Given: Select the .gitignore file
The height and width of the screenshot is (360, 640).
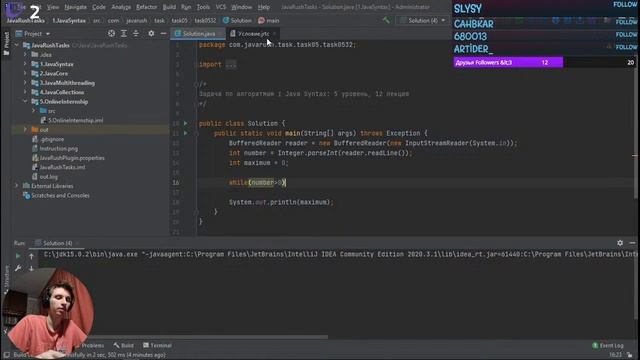Looking at the screenshot, I should pyautogui.click(x=48, y=139).
